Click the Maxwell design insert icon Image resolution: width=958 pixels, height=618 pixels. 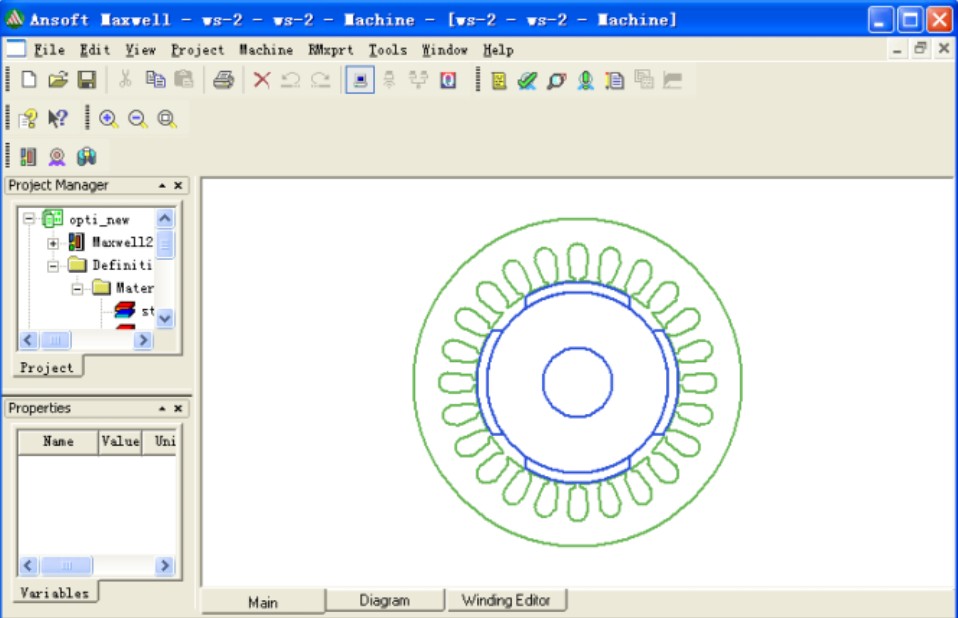click(x=28, y=157)
